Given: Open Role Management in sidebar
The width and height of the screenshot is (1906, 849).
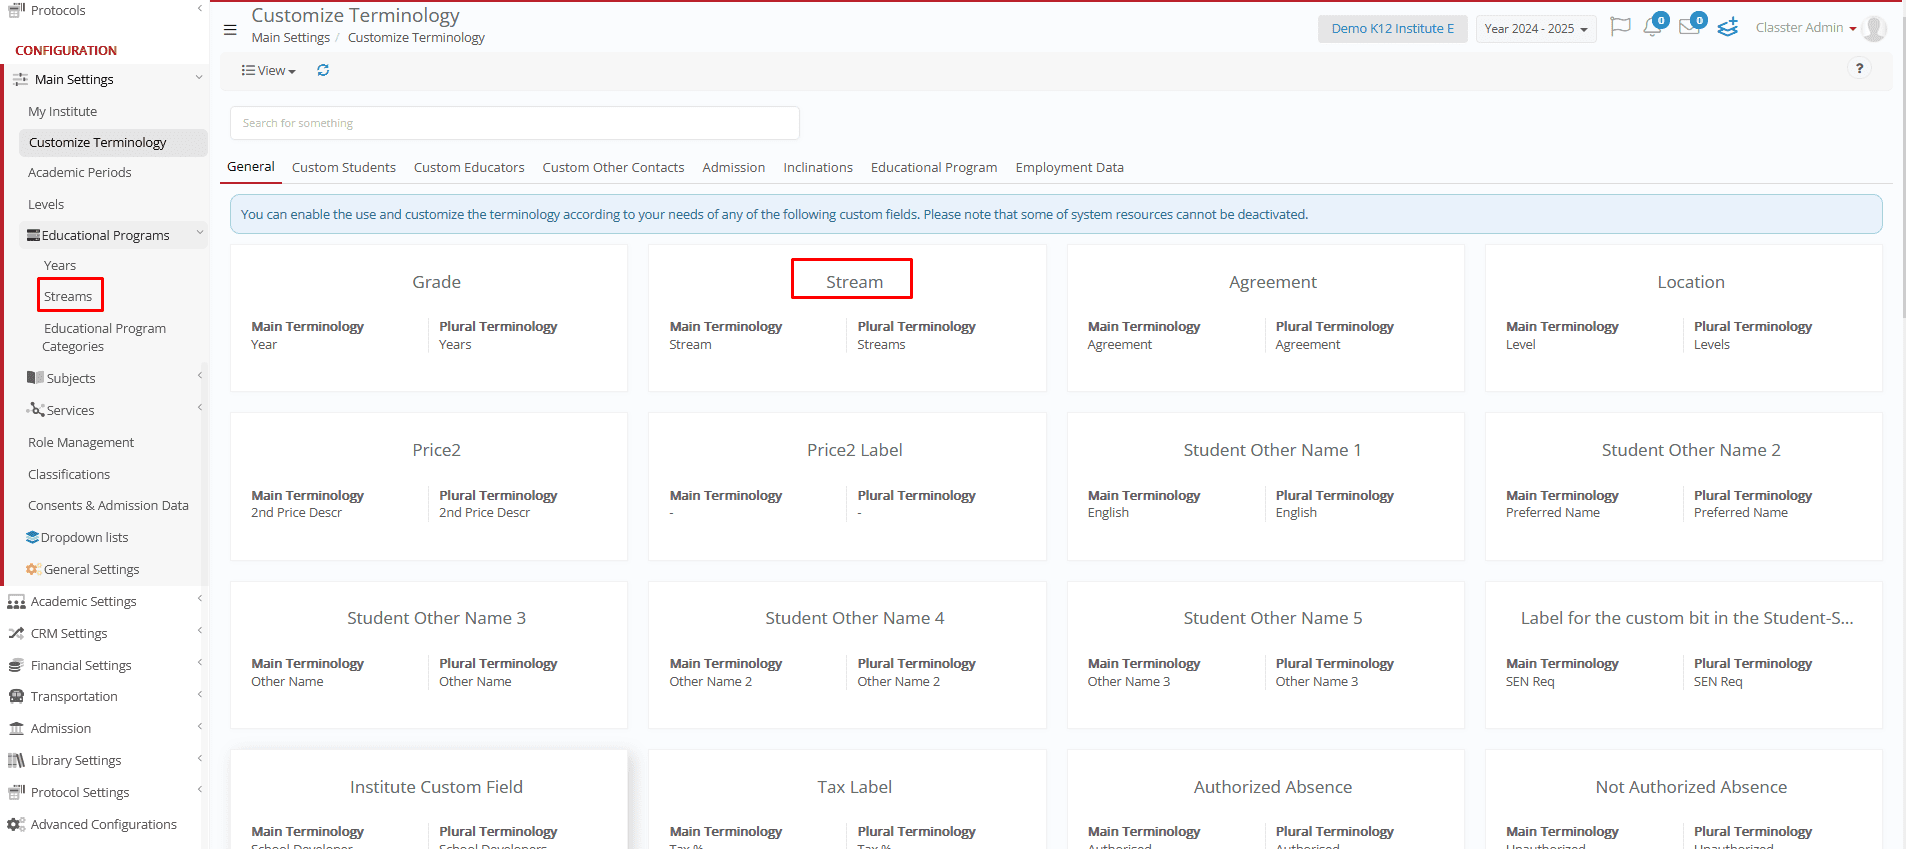Looking at the screenshot, I should click(81, 442).
